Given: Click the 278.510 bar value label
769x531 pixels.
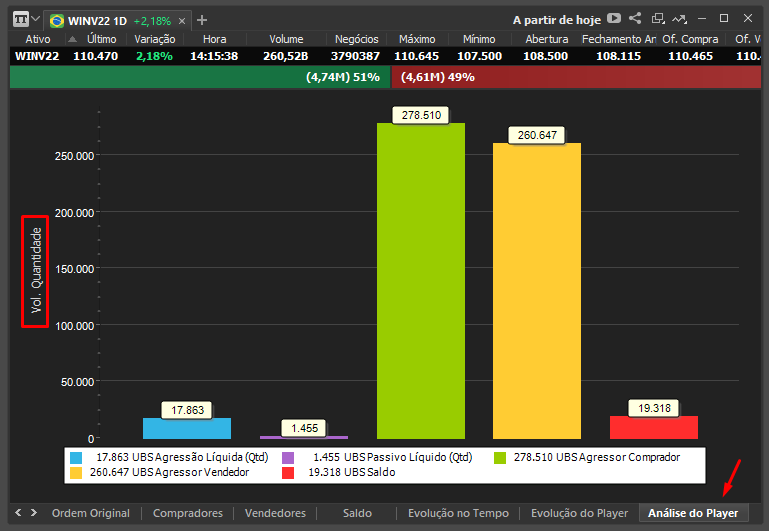Looking at the screenshot, I should [421, 115].
